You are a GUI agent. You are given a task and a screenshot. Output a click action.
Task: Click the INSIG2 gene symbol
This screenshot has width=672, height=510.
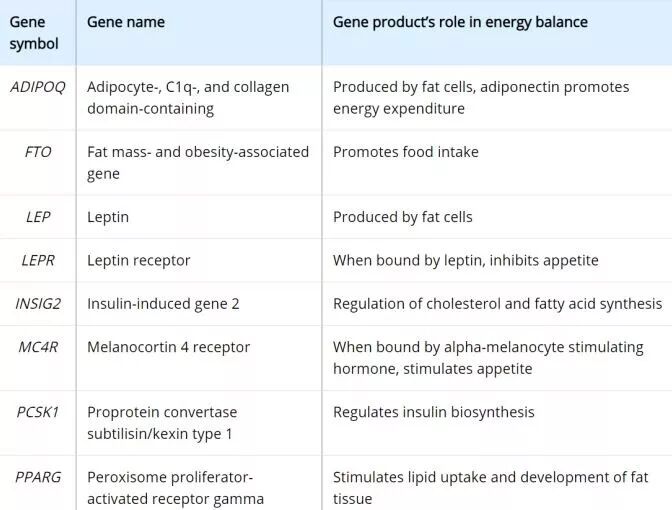click(37, 304)
